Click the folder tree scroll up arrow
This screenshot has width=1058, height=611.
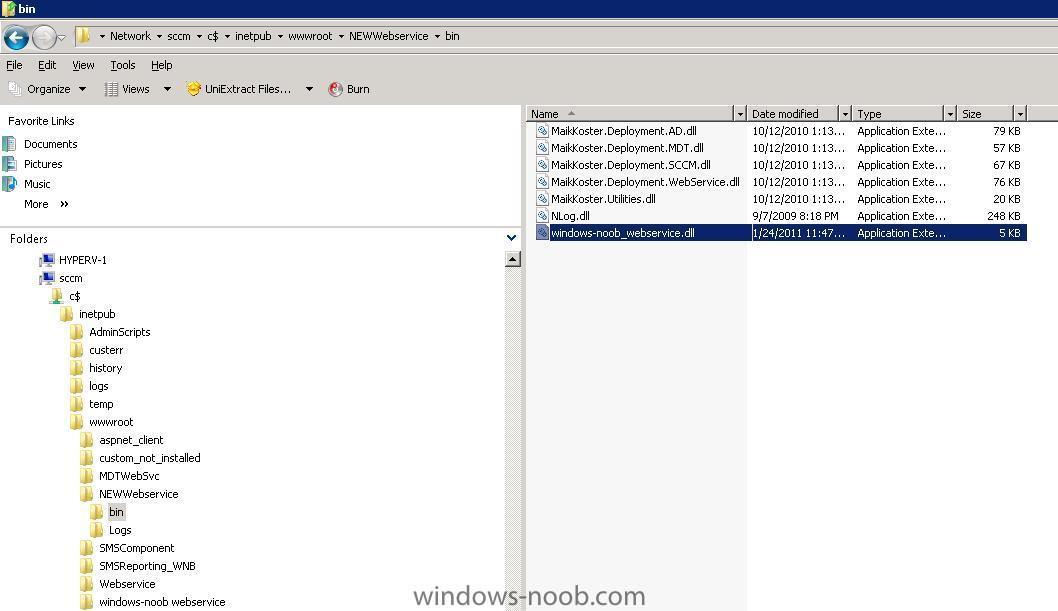(513, 259)
